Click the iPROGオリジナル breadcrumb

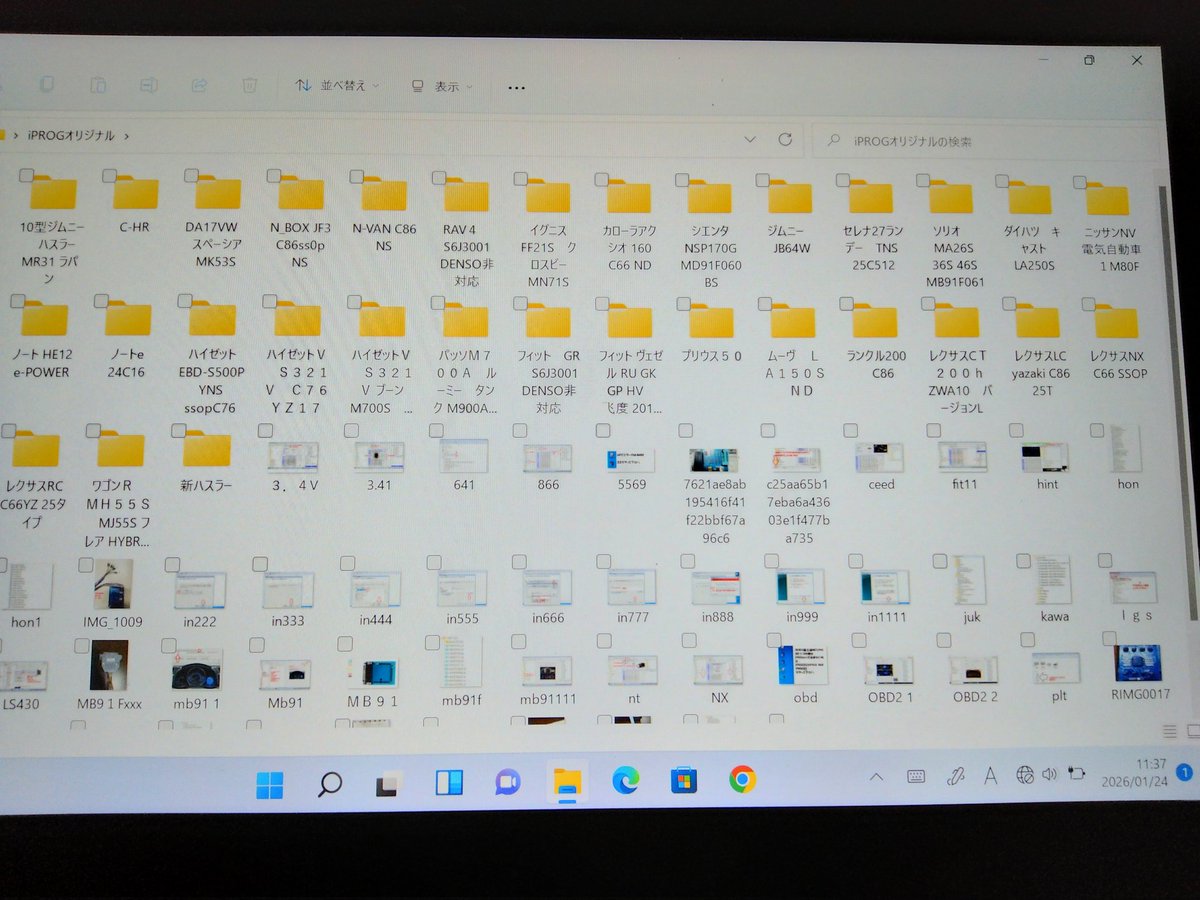coord(69,135)
